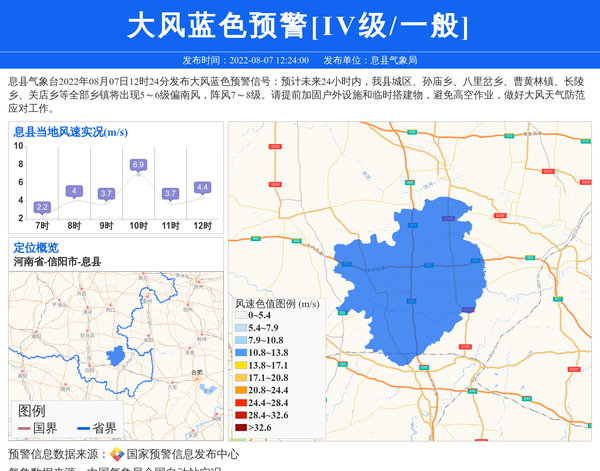This screenshot has height=471, width=600.
Task: Click the 定位概览 section heading
Action: coord(36,247)
